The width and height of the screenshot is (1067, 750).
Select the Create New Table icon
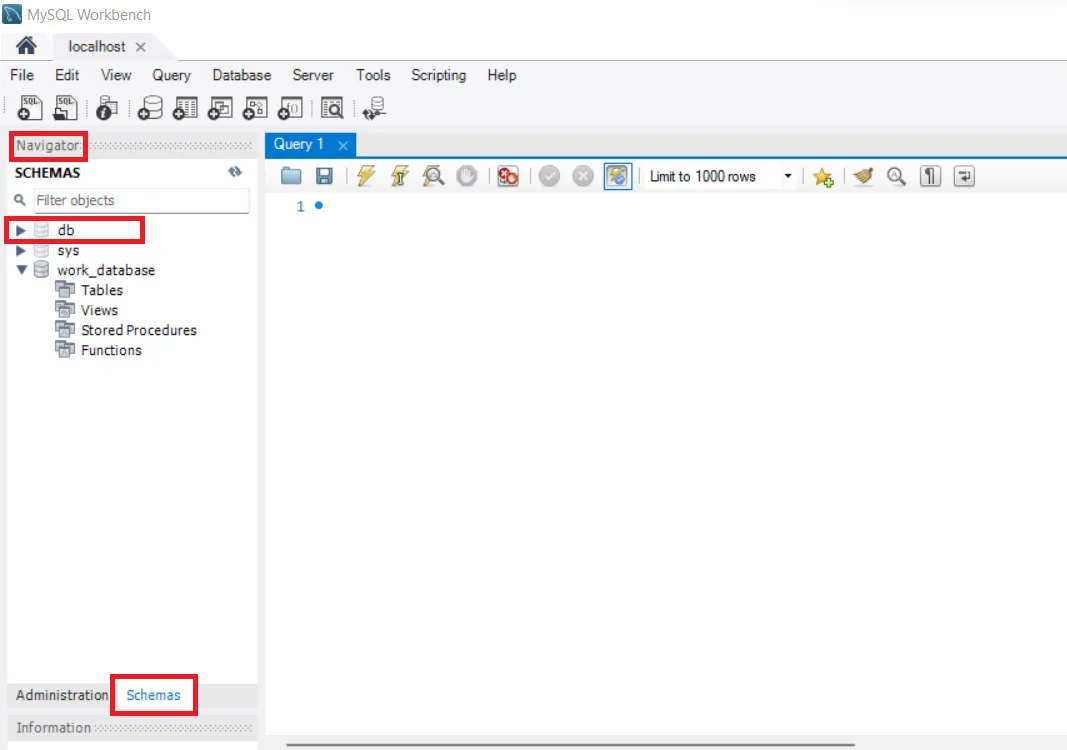tap(184, 107)
